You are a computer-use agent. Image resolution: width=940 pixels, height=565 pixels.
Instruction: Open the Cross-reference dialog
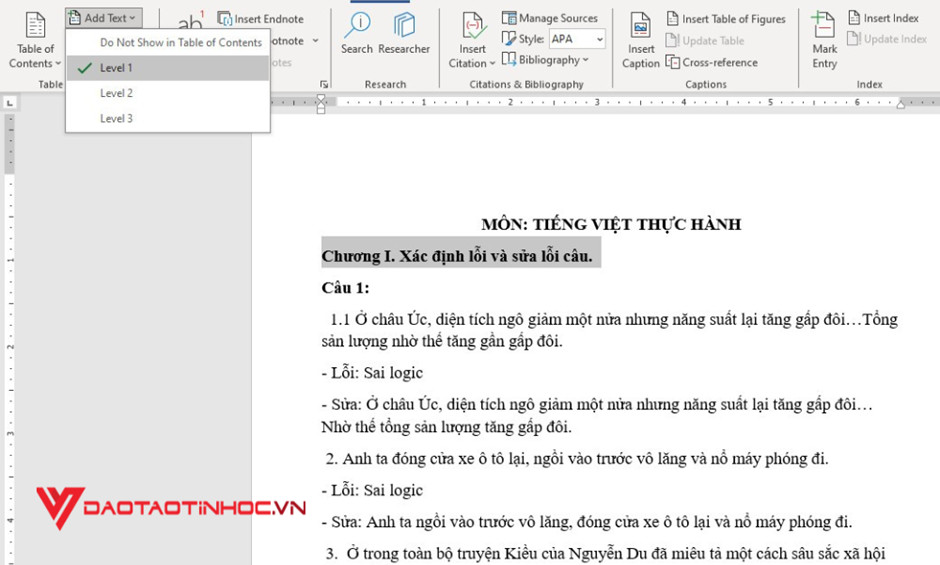[712, 62]
